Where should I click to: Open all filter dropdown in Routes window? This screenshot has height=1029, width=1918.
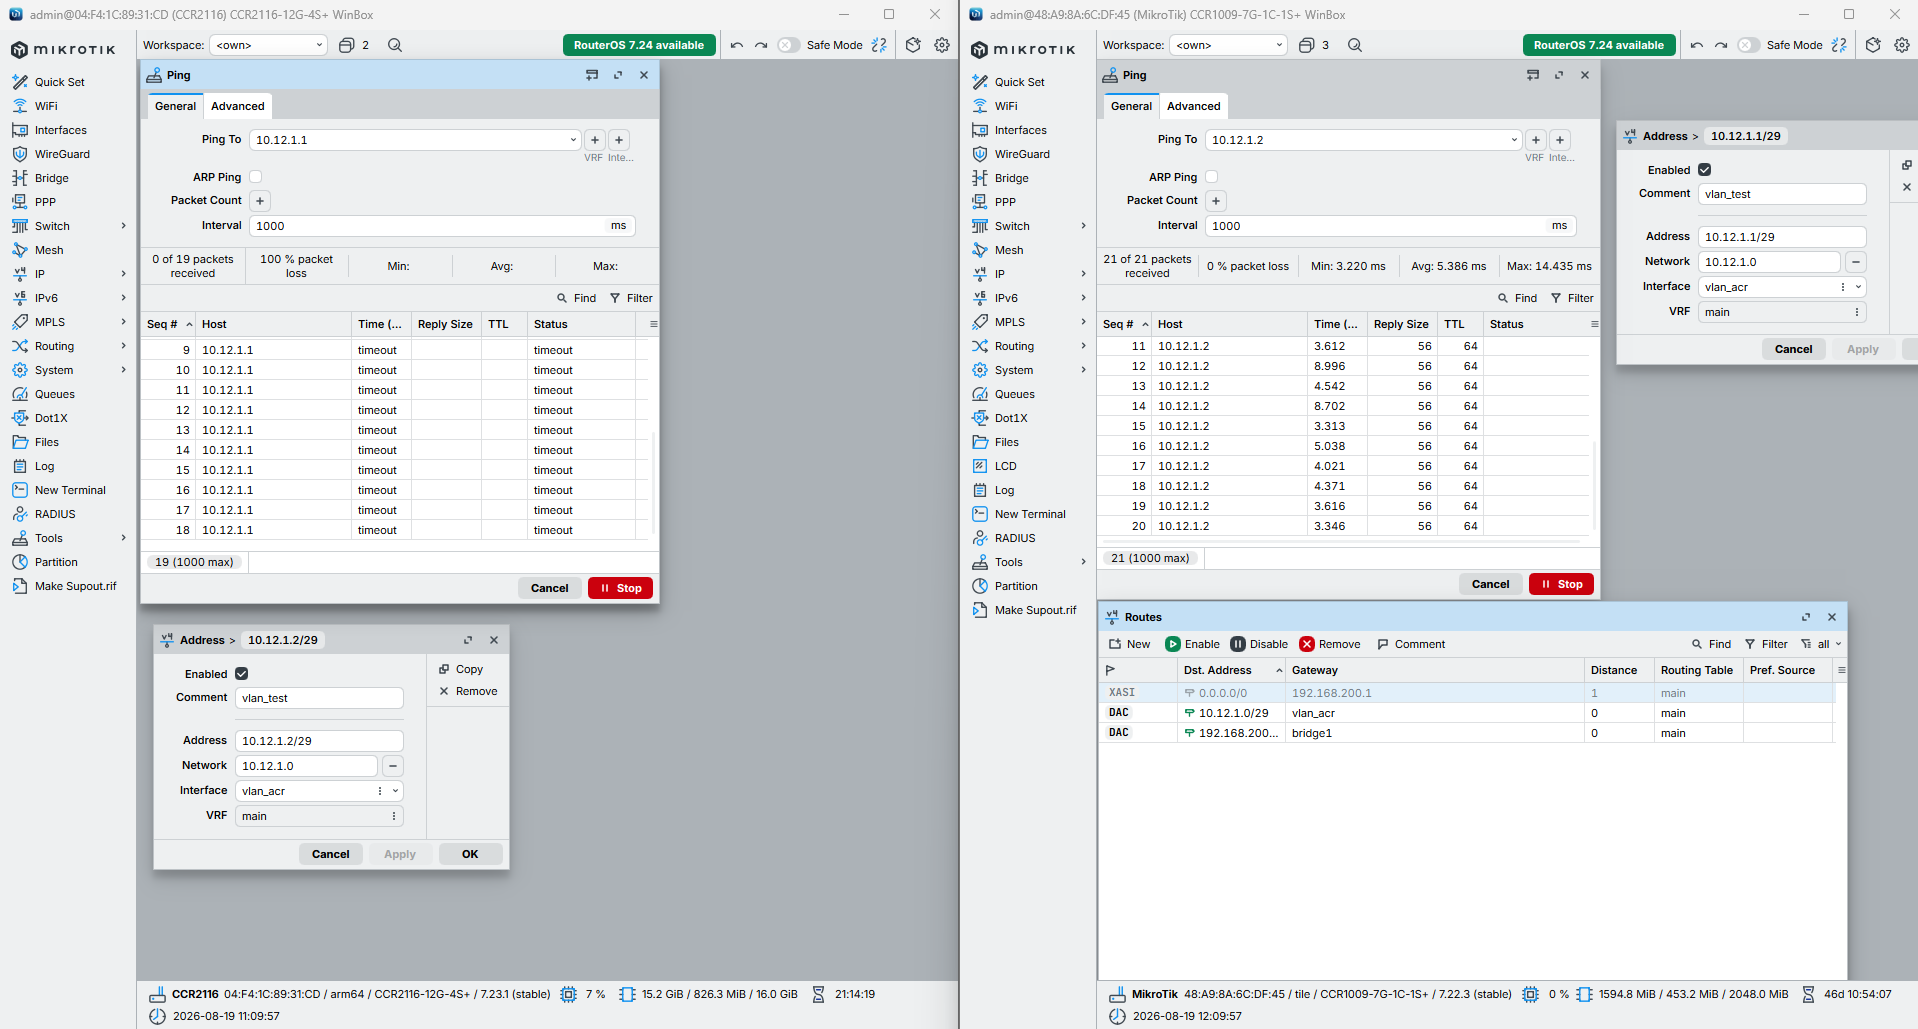coord(1821,644)
